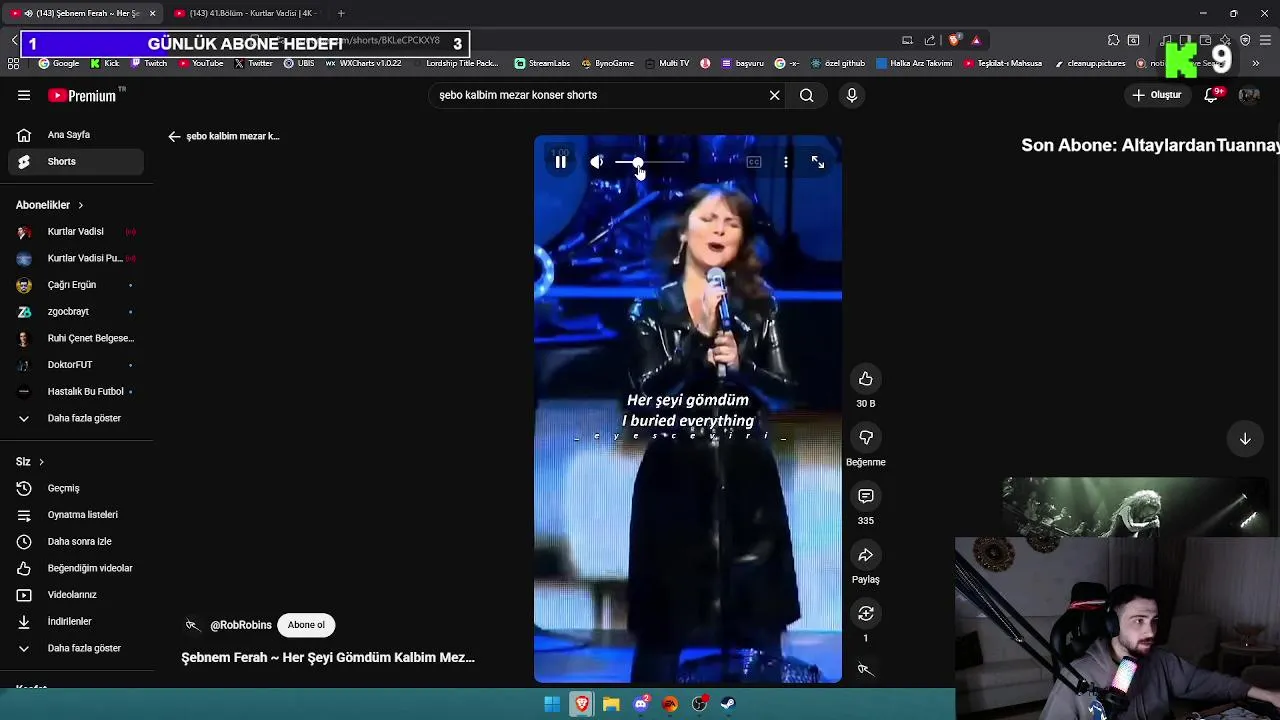The image size is (1280, 720).
Task: Open Kurtlar Vadisi Pu... channel
Action: (76, 258)
